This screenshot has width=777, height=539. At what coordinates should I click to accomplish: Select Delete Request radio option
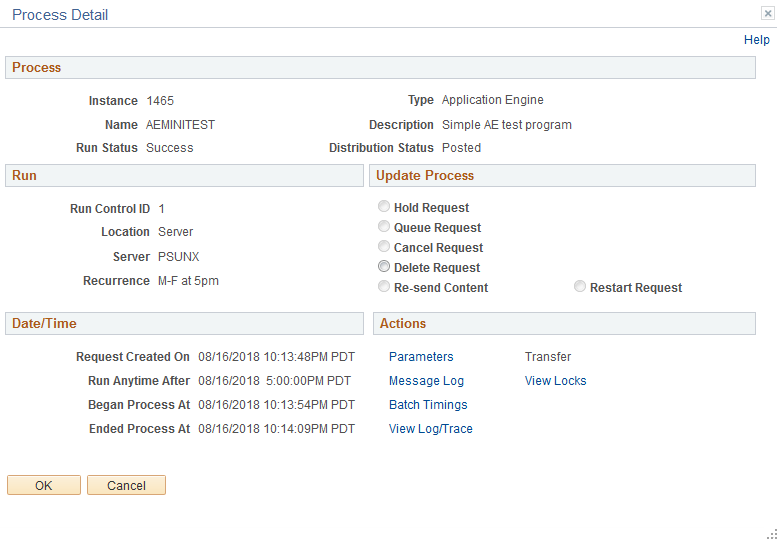click(x=384, y=267)
